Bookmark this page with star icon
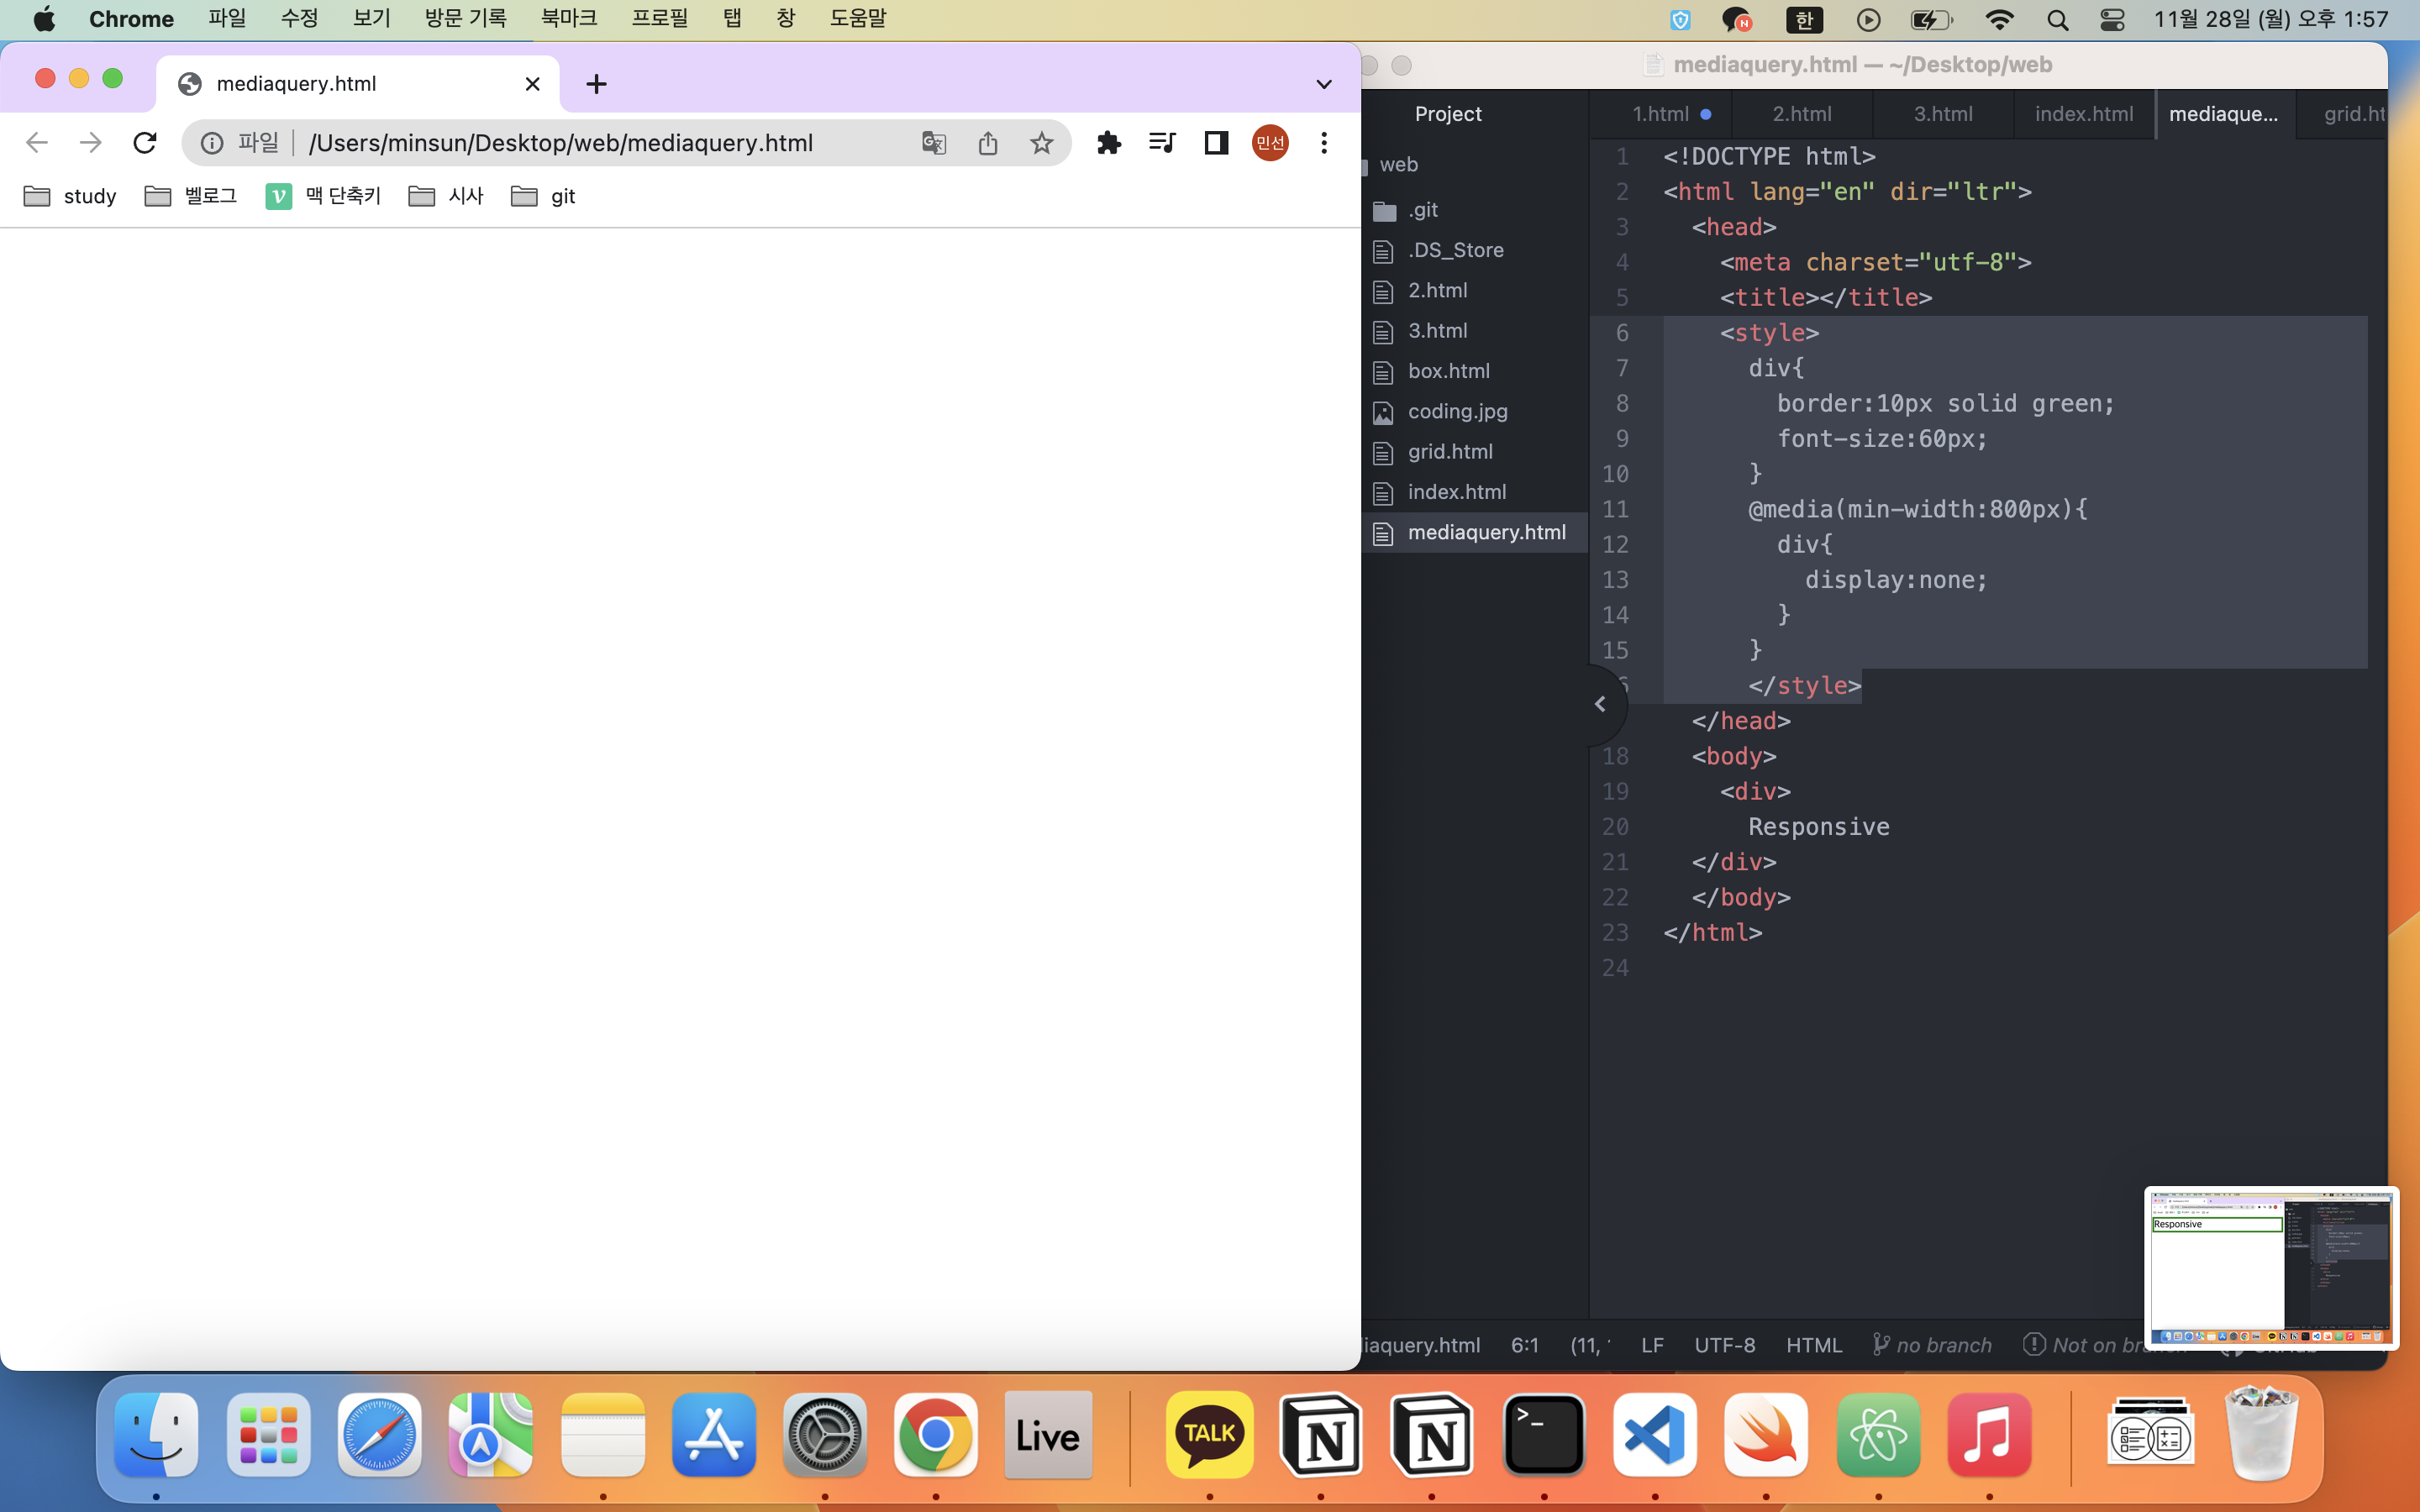2420x1512 pixels. click(1042, 143)
